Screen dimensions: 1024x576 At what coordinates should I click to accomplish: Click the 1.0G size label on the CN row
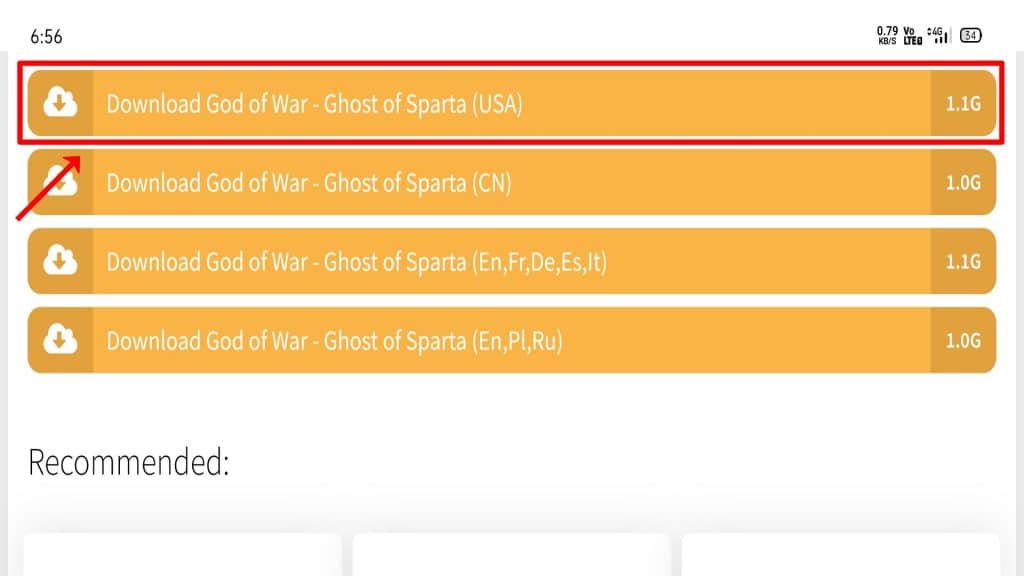pyautogui.click(x=963, y=182)
